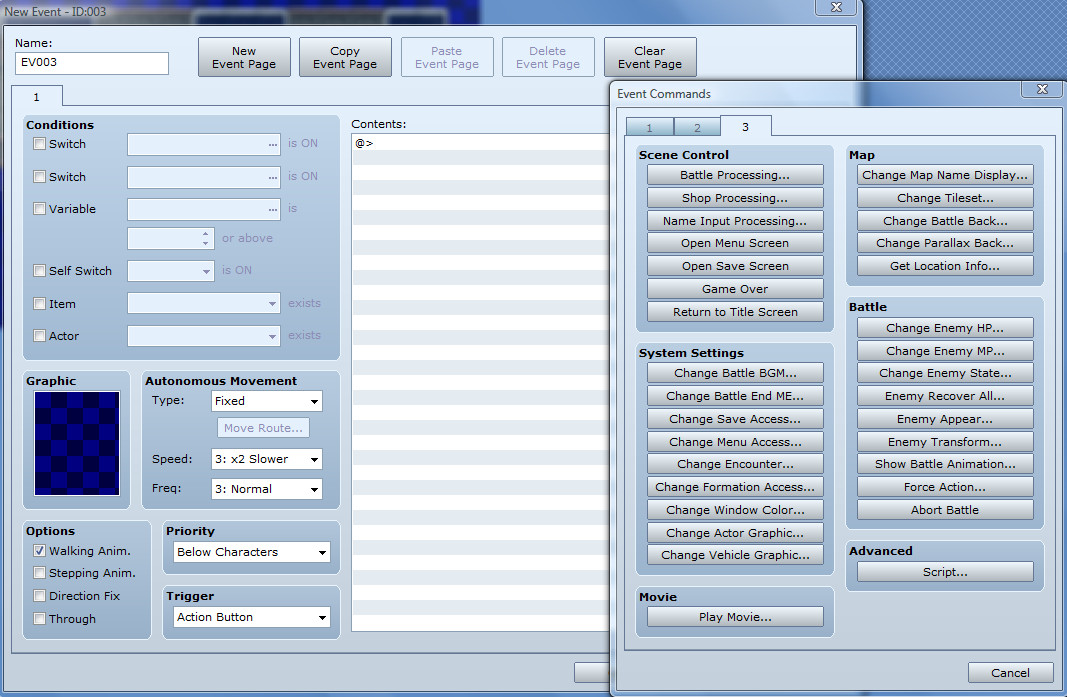Image resolution: width=1067 pixels, height=697 pixels.
Task: Click the Clear Event Page button
Action: [x=650, y=57]
